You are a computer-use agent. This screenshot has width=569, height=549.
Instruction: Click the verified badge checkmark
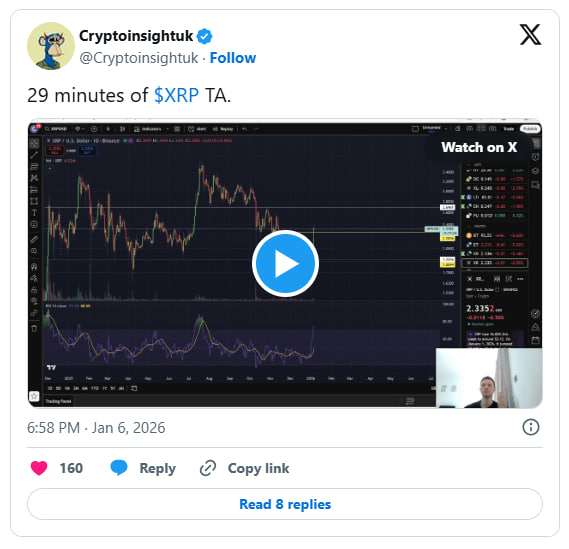point(204,36)
